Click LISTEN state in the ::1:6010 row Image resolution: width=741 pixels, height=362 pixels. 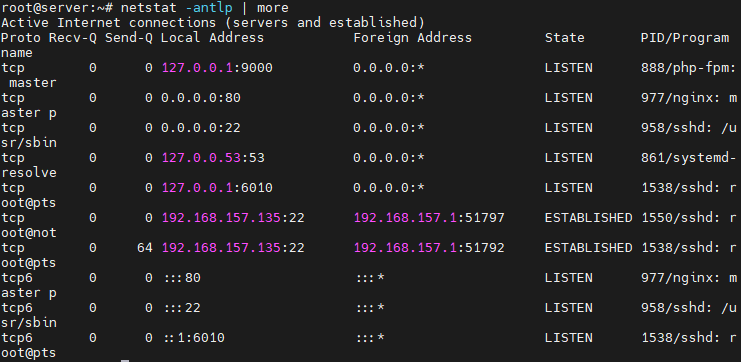tap(569, 338)
